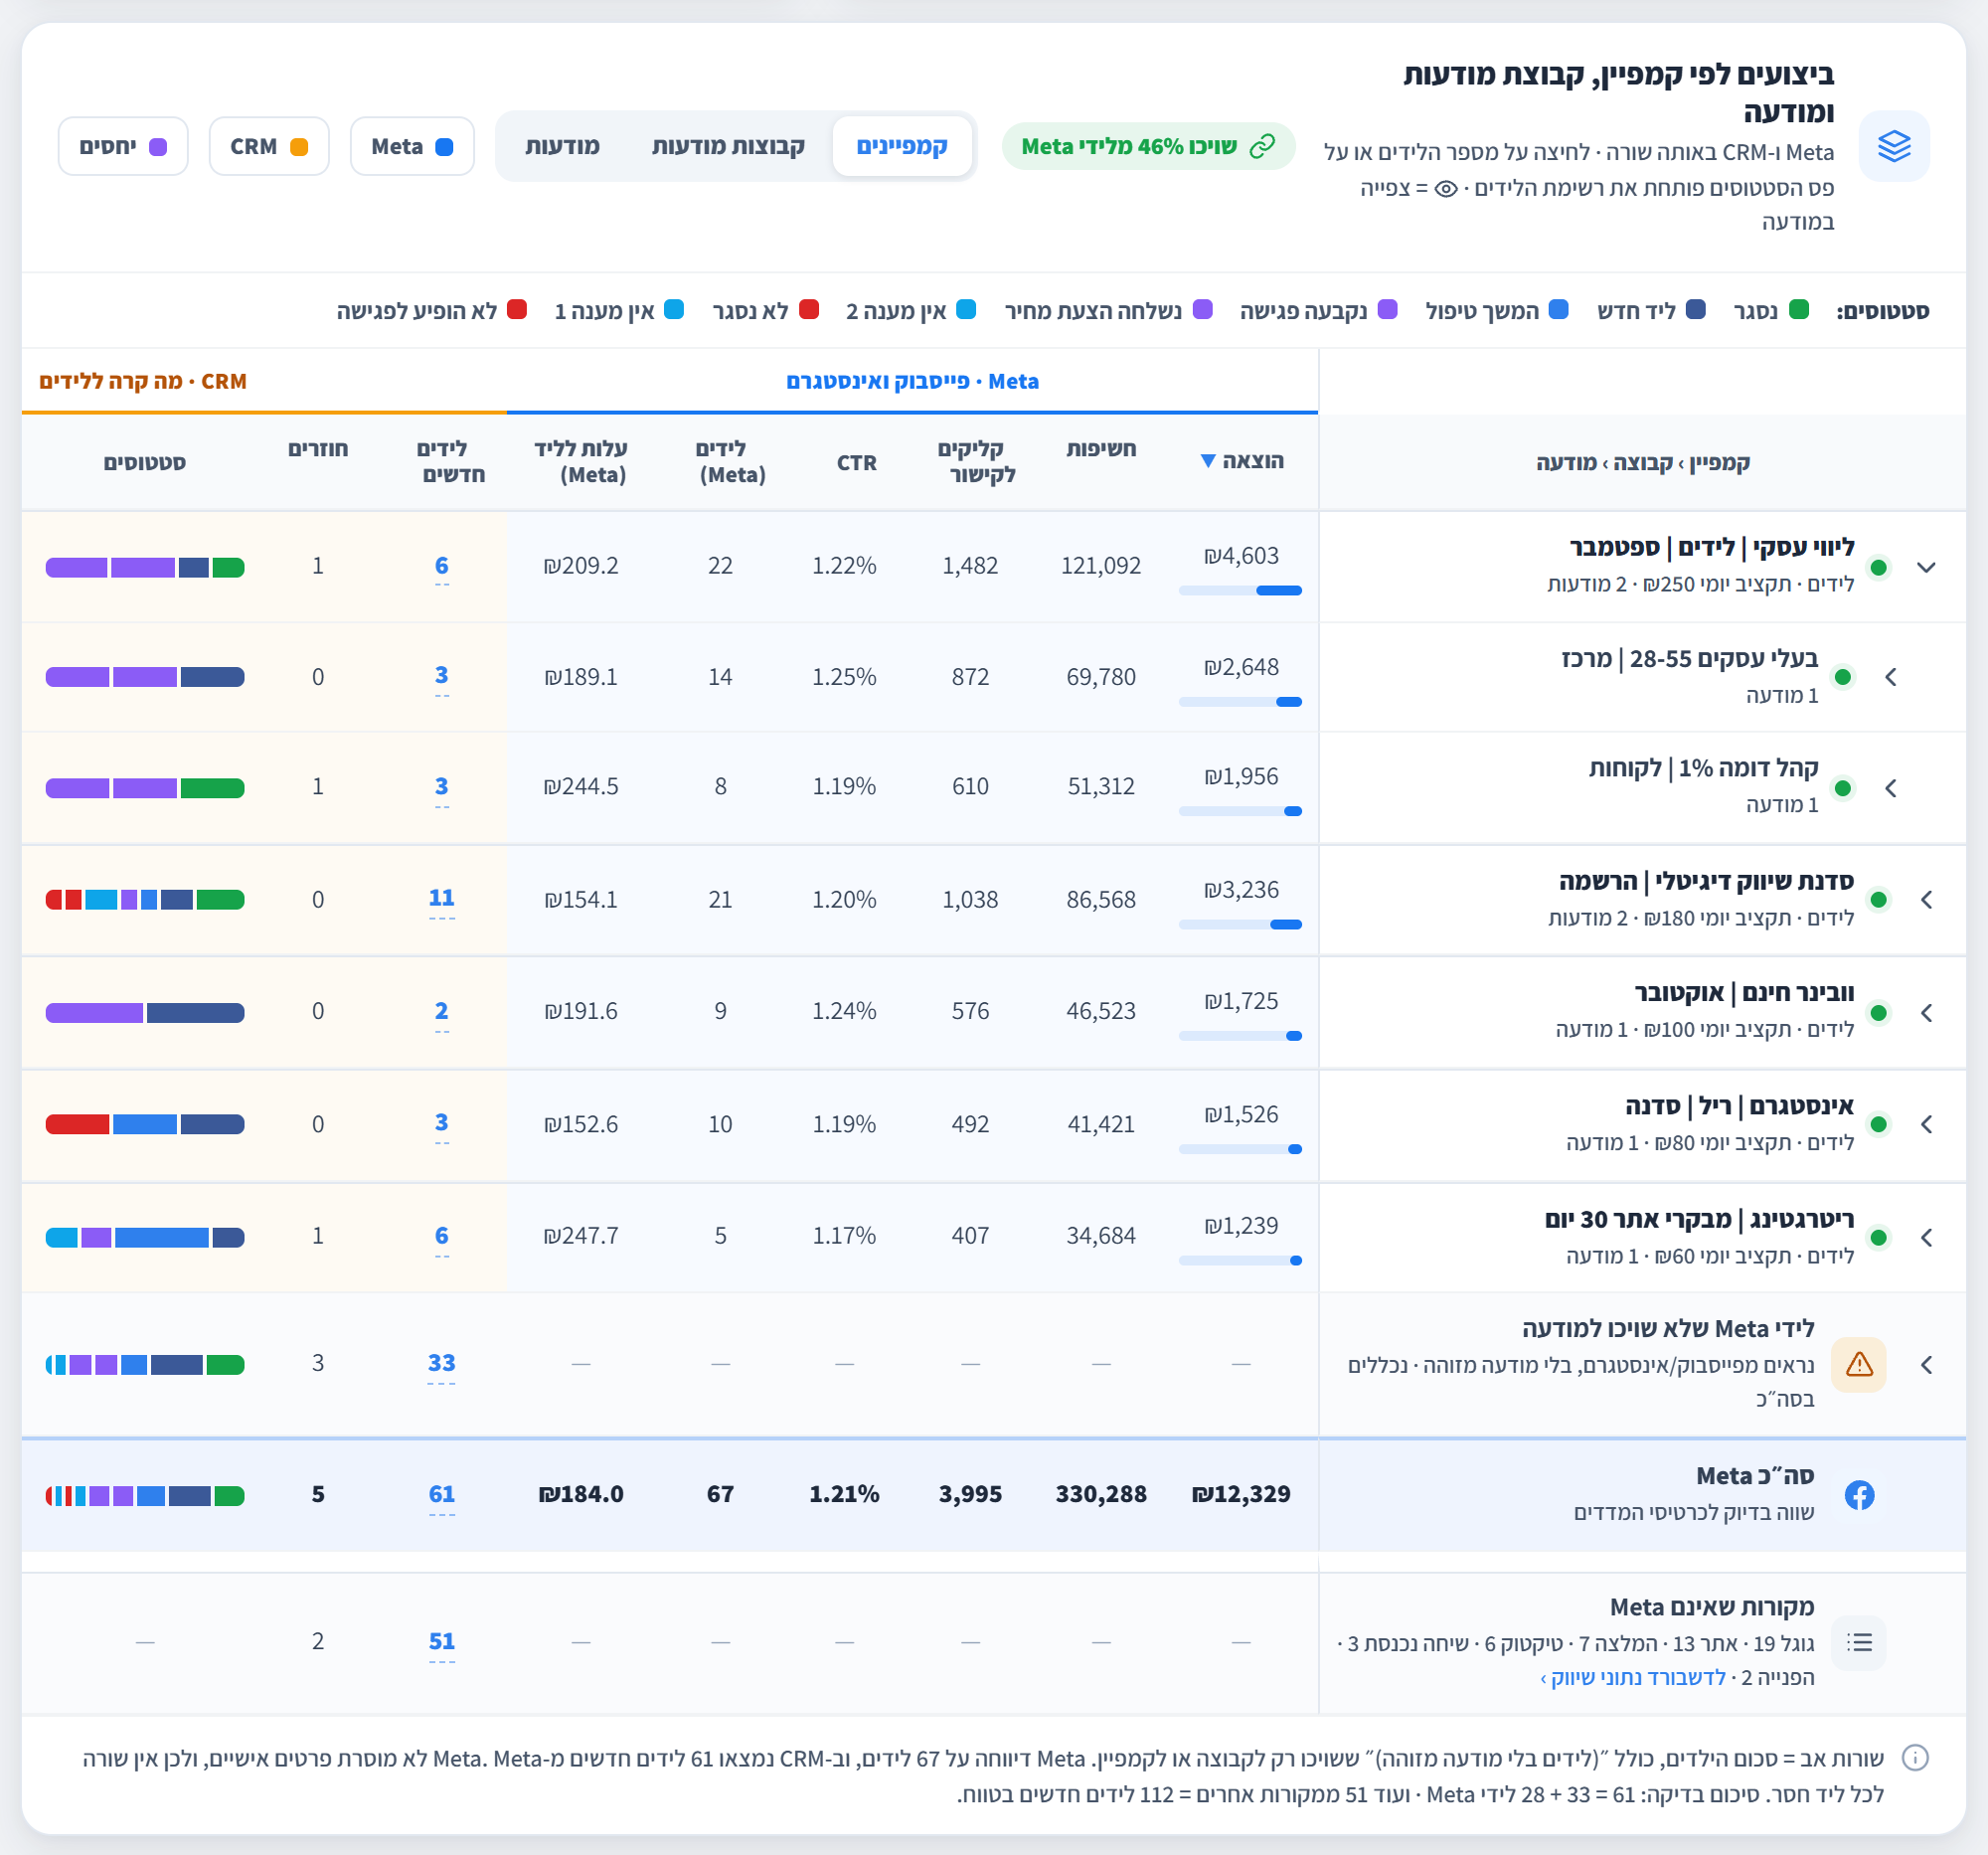Collapse the ליווי עסקי | לידים | ספטמבר campaign

(1926, 567)
